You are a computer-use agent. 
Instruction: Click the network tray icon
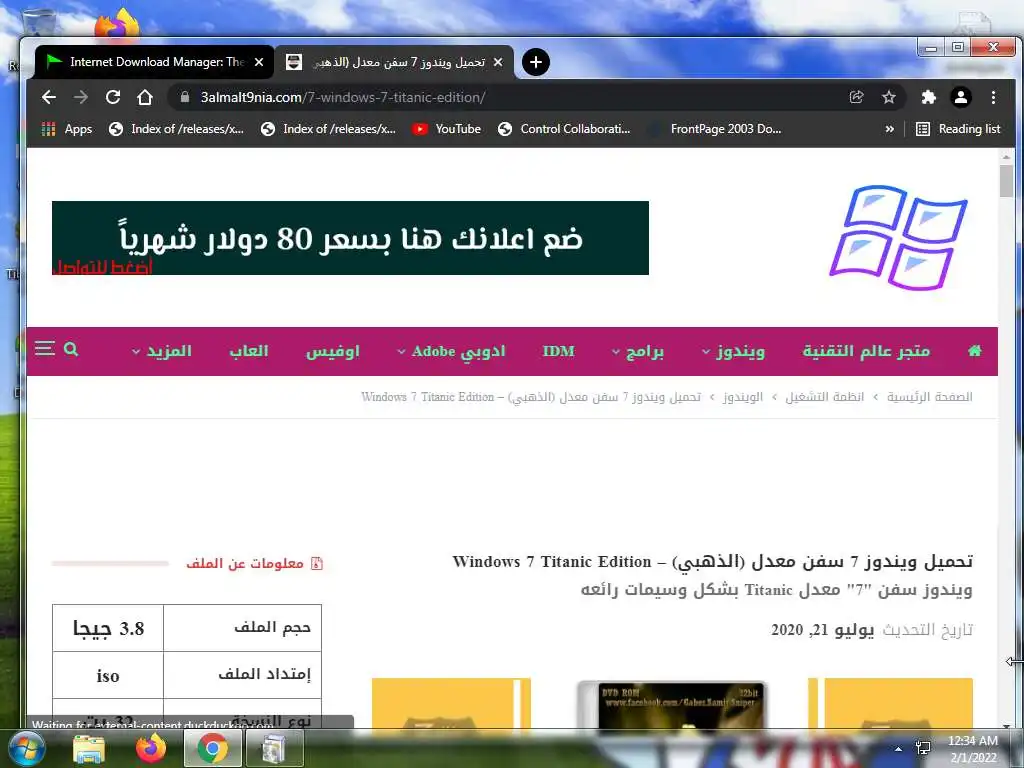click(x=923, y=748)
